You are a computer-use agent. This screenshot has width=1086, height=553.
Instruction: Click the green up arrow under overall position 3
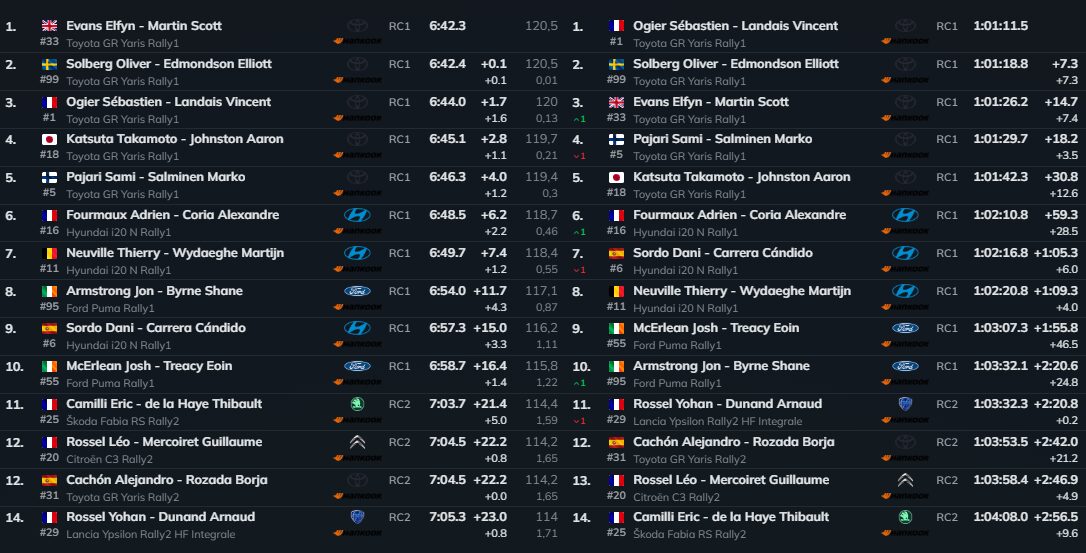click(578, 119)
